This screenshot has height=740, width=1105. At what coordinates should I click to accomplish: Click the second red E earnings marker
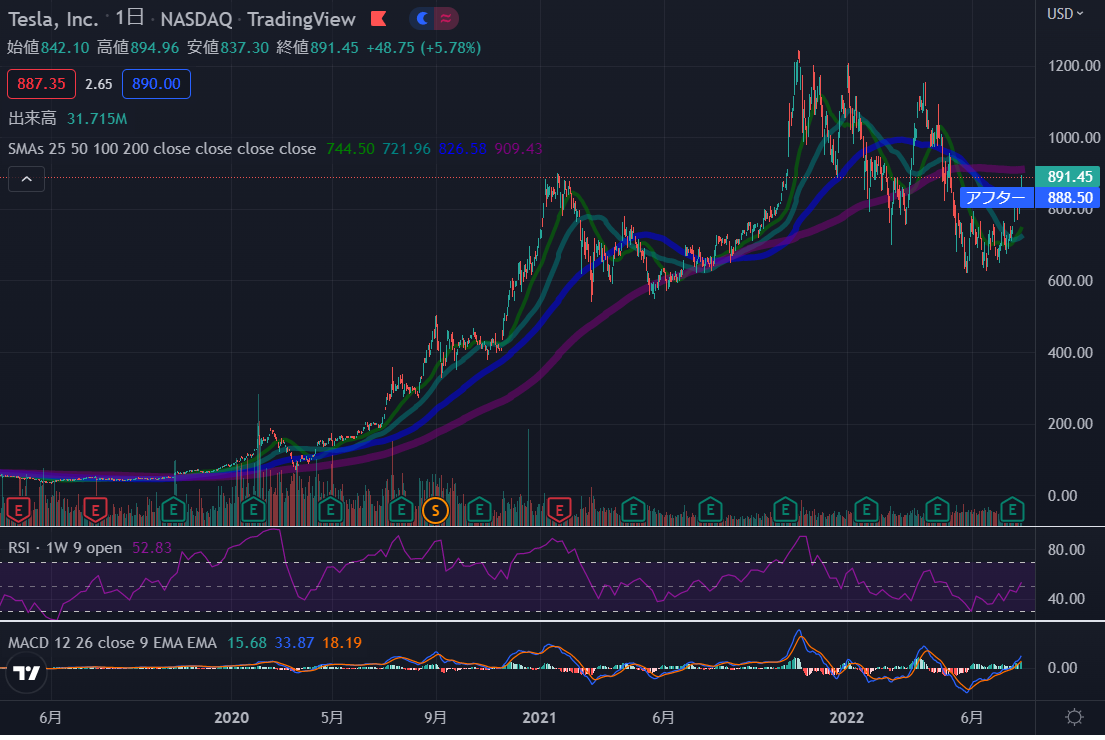[95, 510]
